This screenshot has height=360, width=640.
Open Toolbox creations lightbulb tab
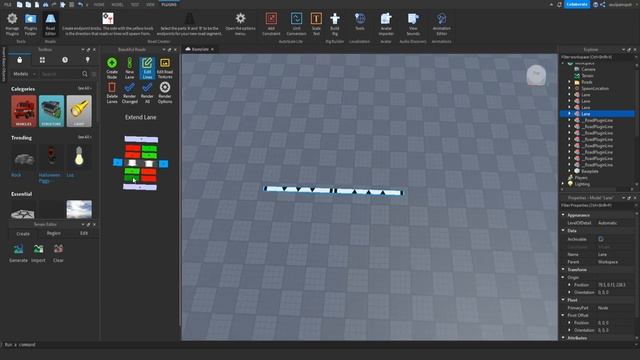(87, 60)
